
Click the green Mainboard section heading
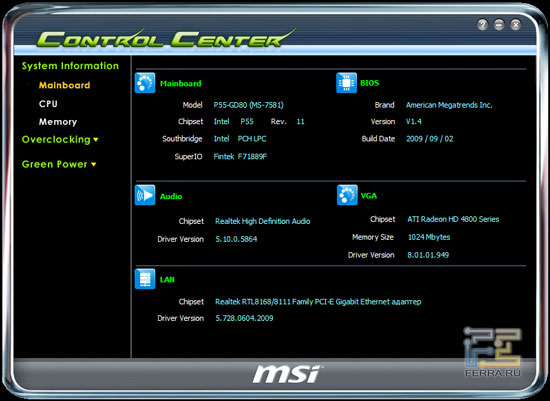[181, 83]
